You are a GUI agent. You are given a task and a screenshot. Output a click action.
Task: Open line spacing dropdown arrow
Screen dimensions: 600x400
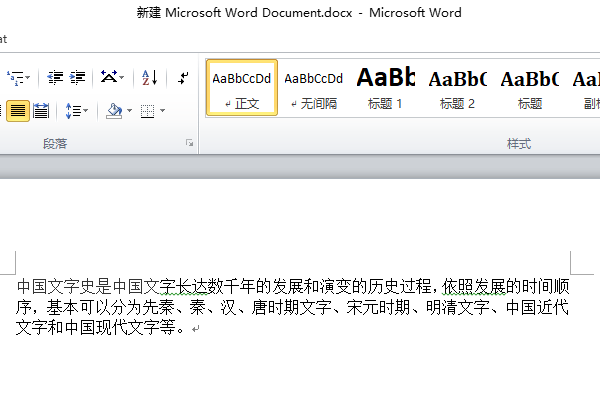tap(85, 111)
